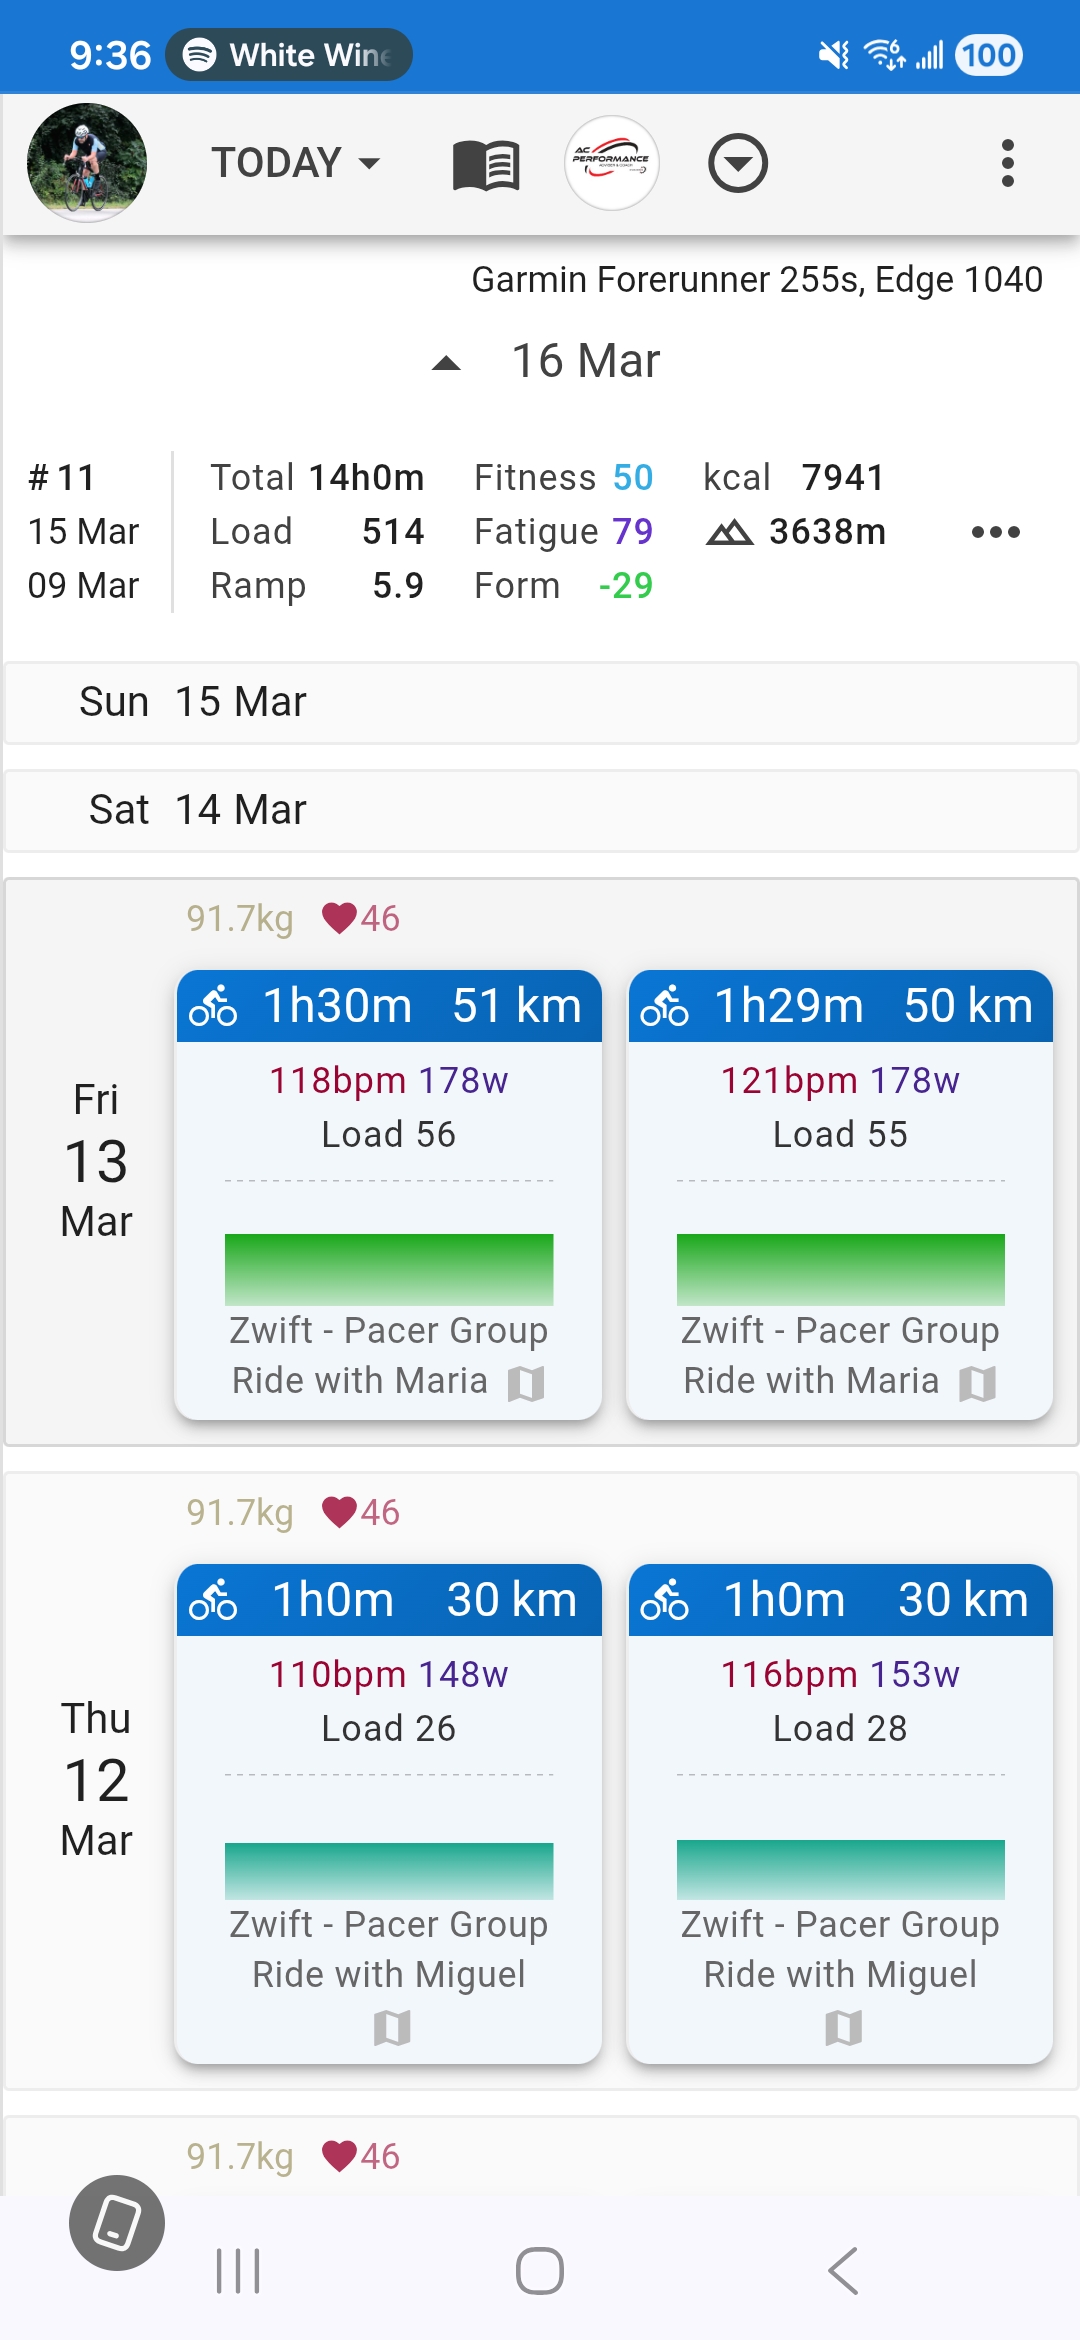This screenshot has height=2340, width=1080.
Task: Tap the map icon on 50 km ride
Action: (x=977, y=1384)
